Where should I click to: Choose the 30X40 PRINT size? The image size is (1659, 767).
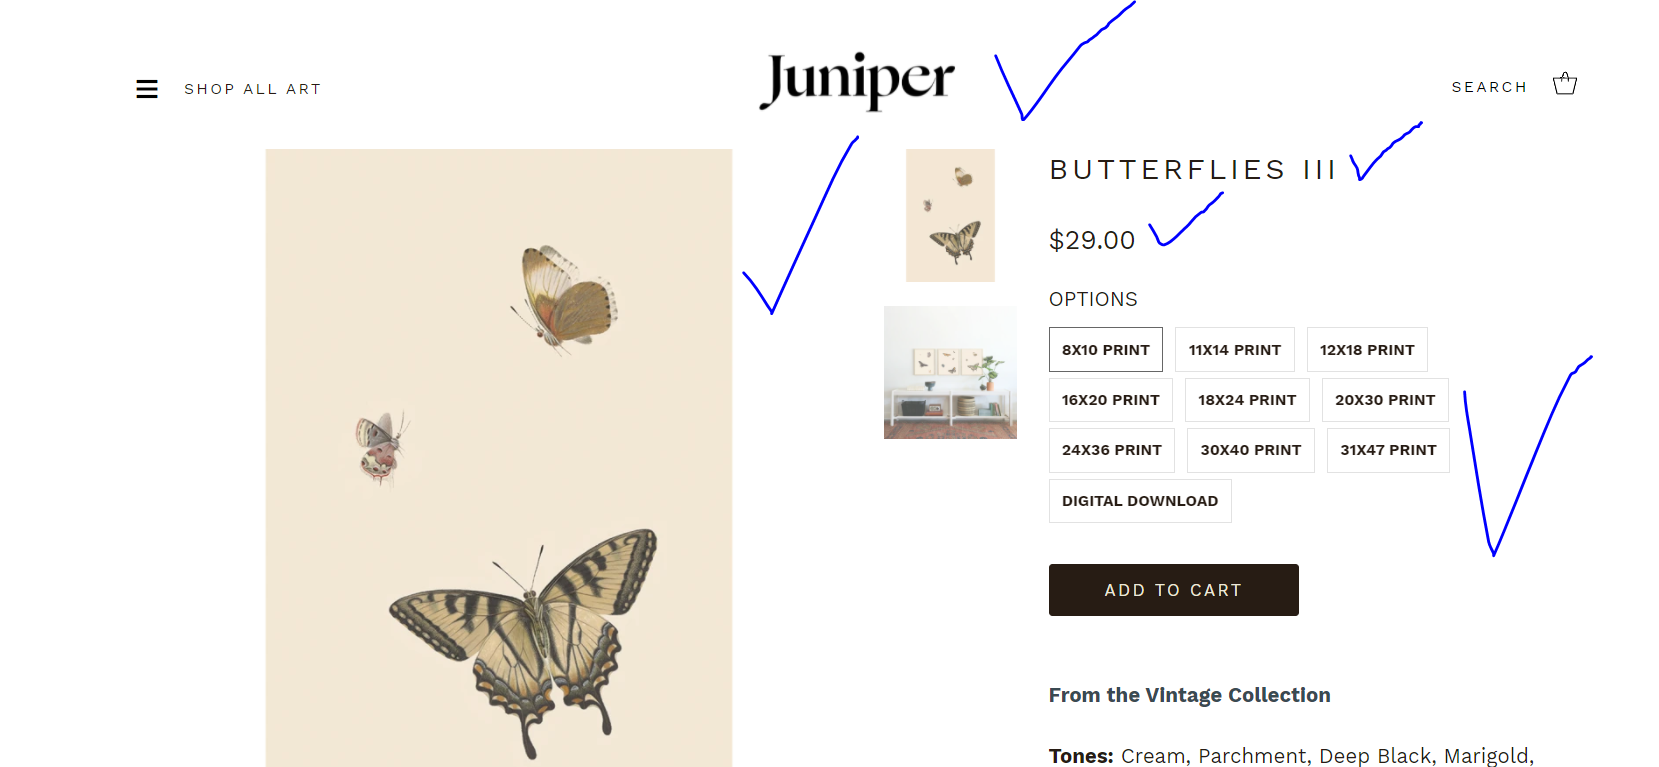coord(1251,450)
